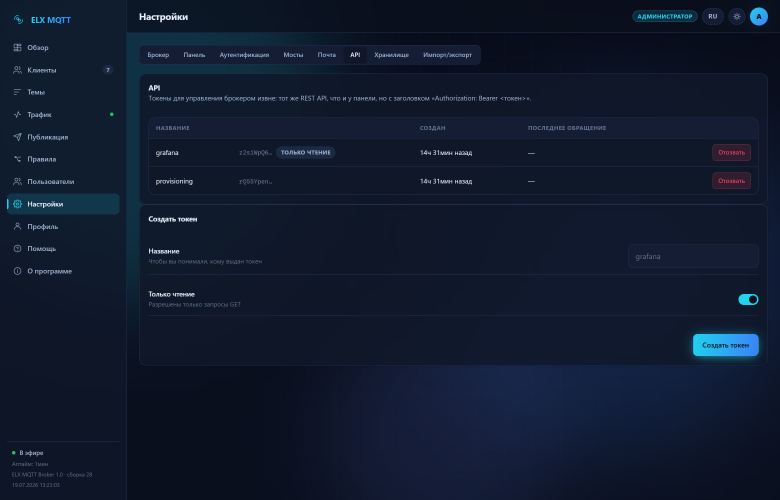780x500 pixels.
Task: Open the Клиенты sidebar icon
Action: 17,70
